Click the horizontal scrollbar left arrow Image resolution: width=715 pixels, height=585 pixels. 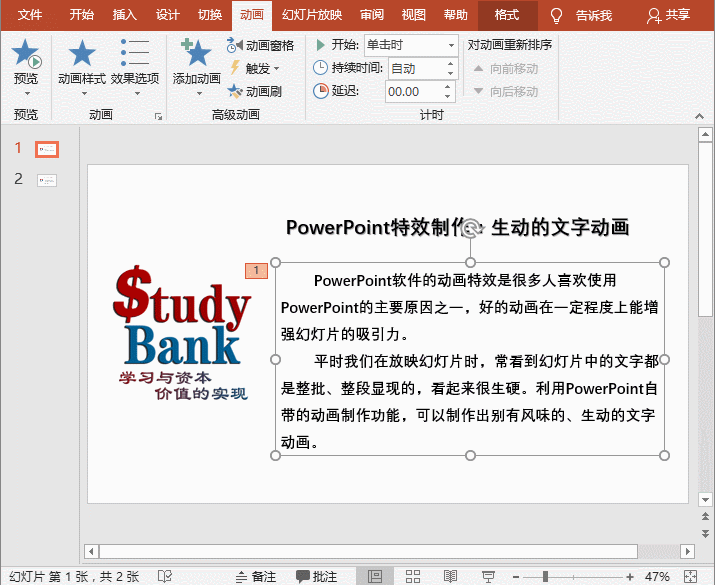[91, 552]
